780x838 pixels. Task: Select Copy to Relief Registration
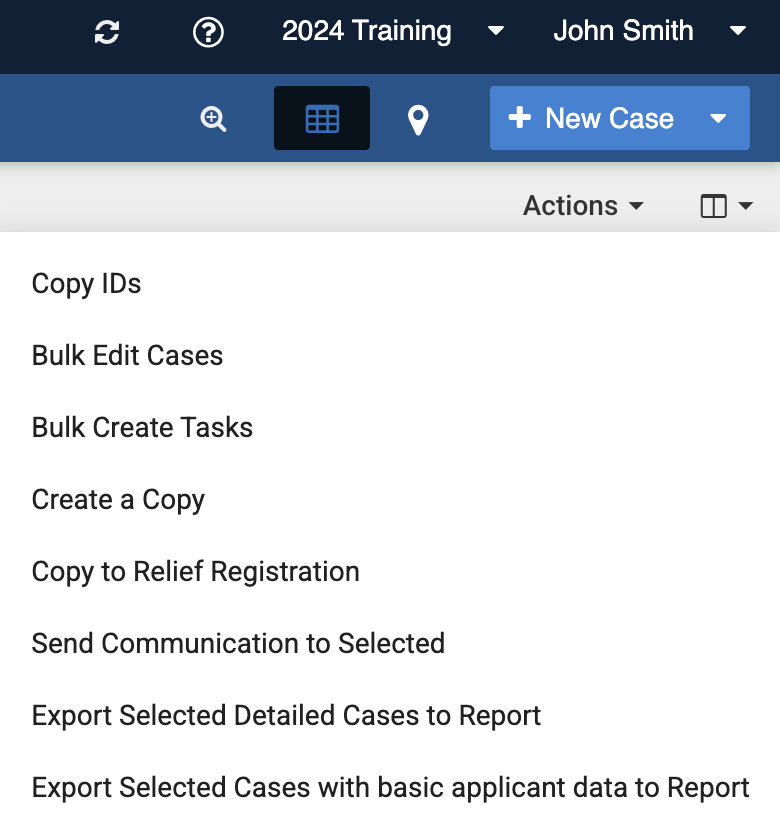tap(196, 572)
